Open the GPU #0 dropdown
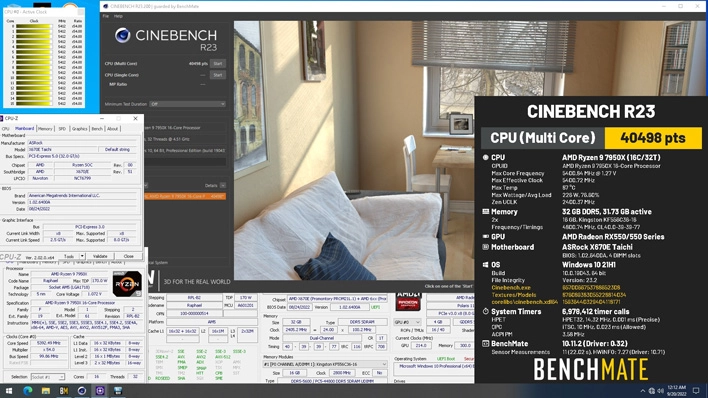 407,322
